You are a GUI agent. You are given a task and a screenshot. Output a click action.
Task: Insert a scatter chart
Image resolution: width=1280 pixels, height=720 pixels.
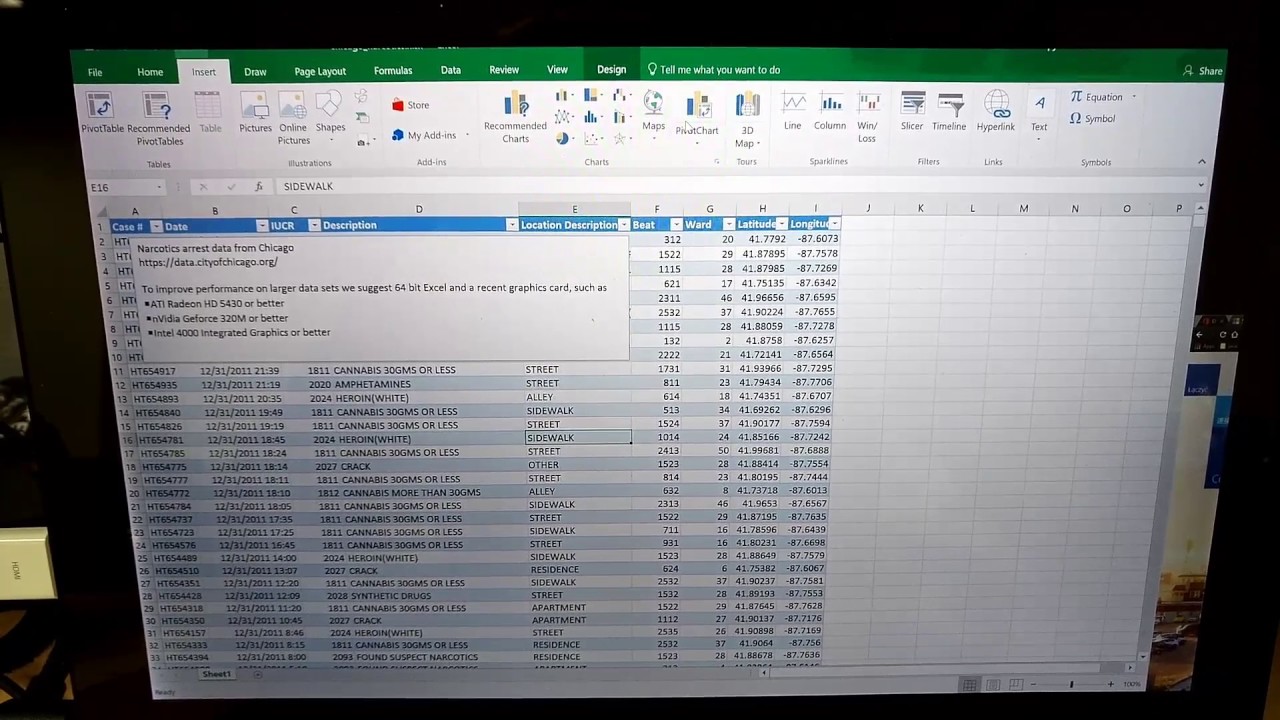(x=592, y=139)
